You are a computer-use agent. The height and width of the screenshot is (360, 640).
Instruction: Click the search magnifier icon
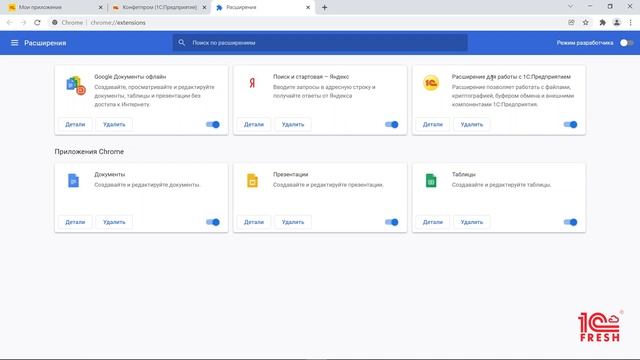point(182,42)
